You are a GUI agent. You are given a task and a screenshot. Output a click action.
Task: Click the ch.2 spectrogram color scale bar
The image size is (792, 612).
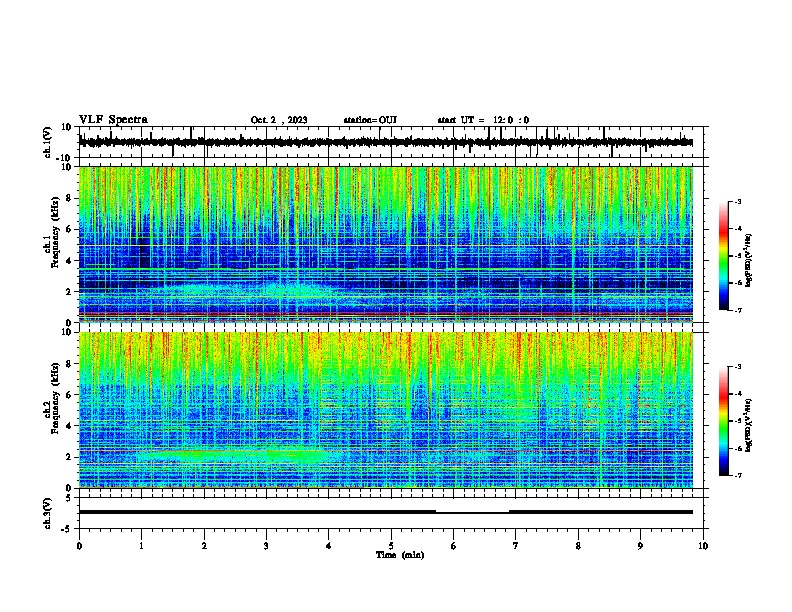[x=723, y=421]
